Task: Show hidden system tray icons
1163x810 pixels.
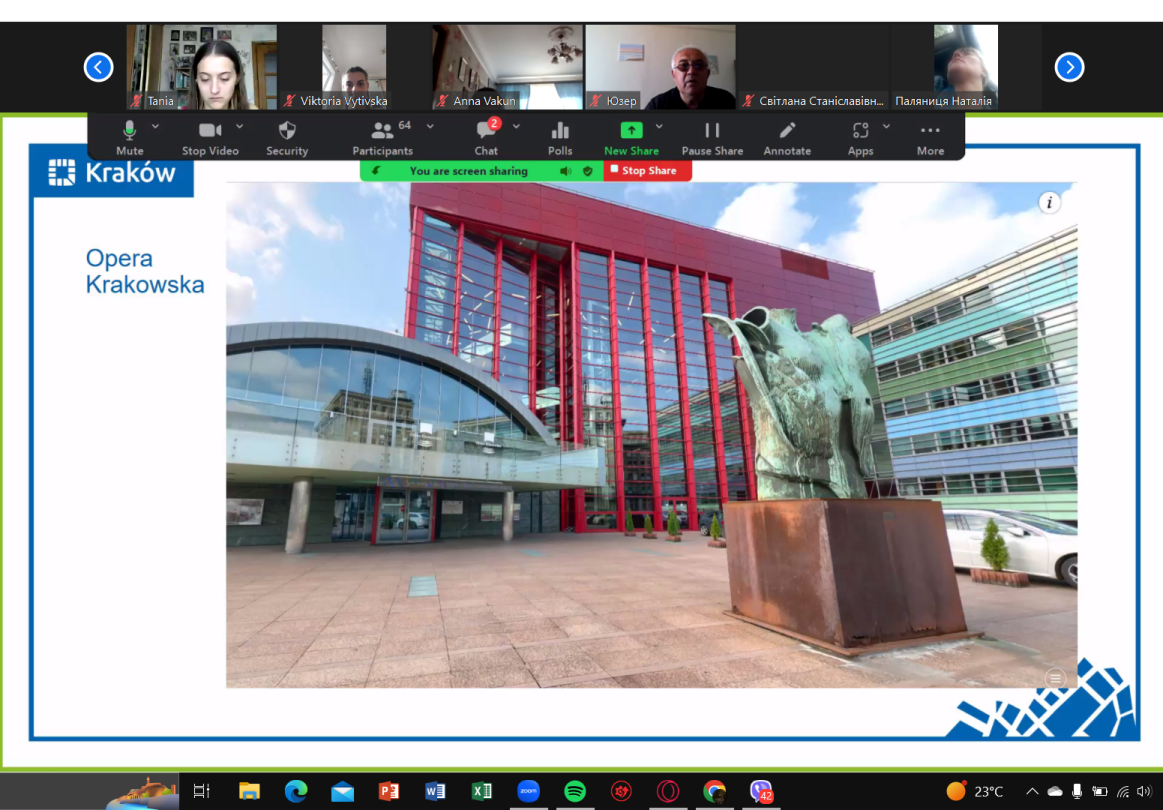Action: point(1032,791)
